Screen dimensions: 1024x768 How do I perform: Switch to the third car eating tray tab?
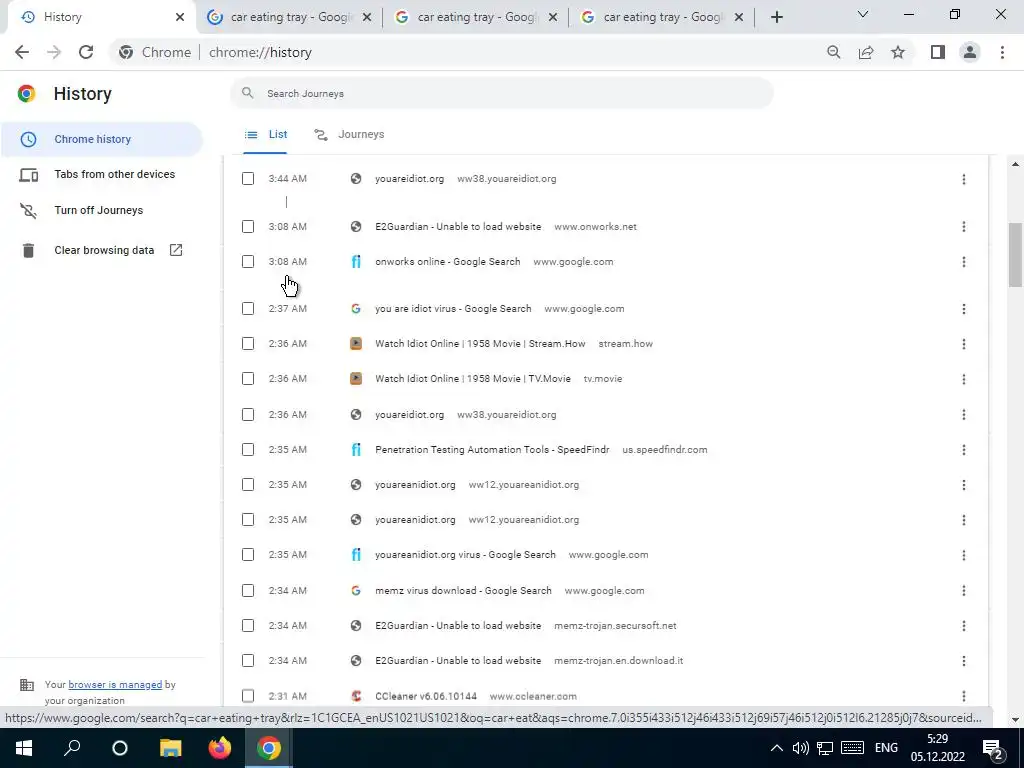pyautogui.click(x=662, y=17)
